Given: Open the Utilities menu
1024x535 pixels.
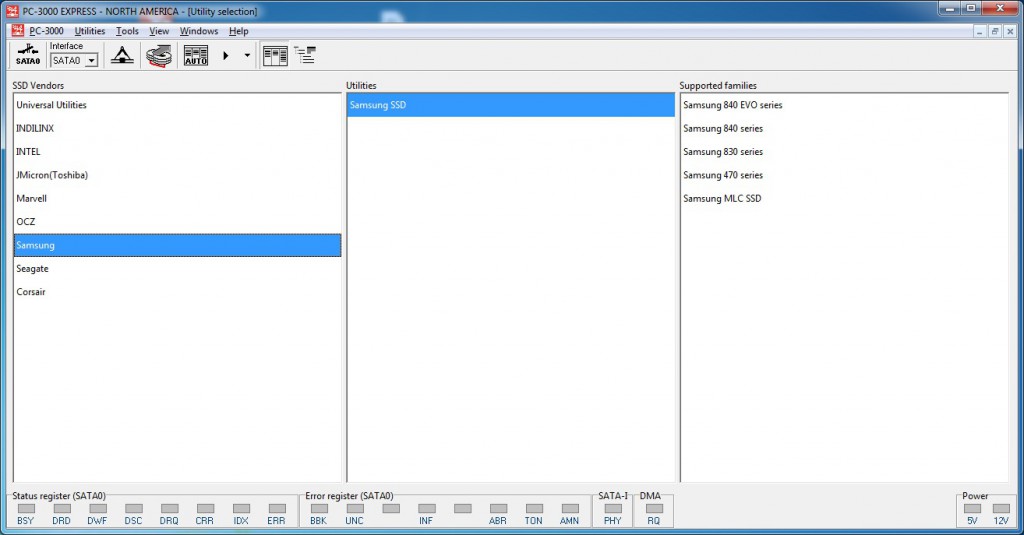Looking at the screenshot, I should click(89, 31).
